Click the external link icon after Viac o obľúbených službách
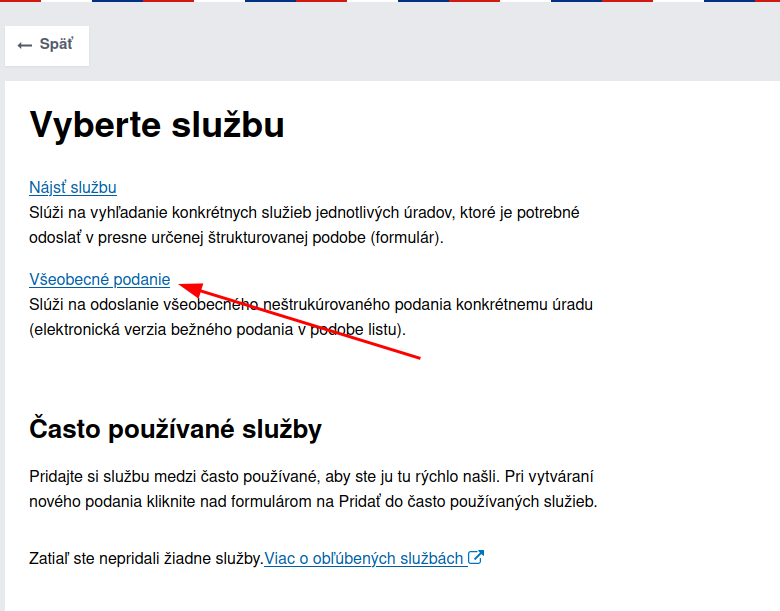This screenshot has width=780, height=611. point(476,558)
